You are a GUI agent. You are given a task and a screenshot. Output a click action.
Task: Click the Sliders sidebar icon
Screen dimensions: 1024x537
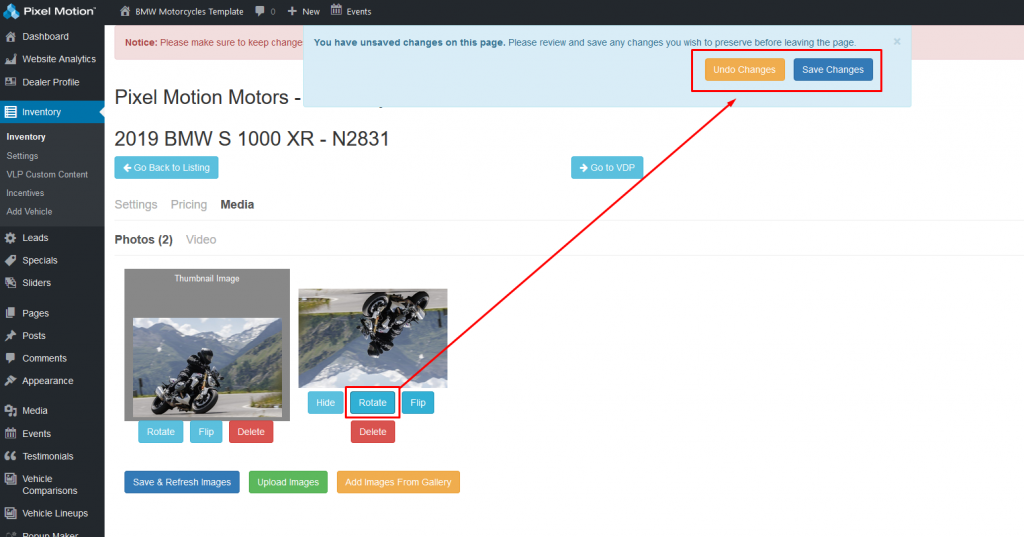click(10, 283)
